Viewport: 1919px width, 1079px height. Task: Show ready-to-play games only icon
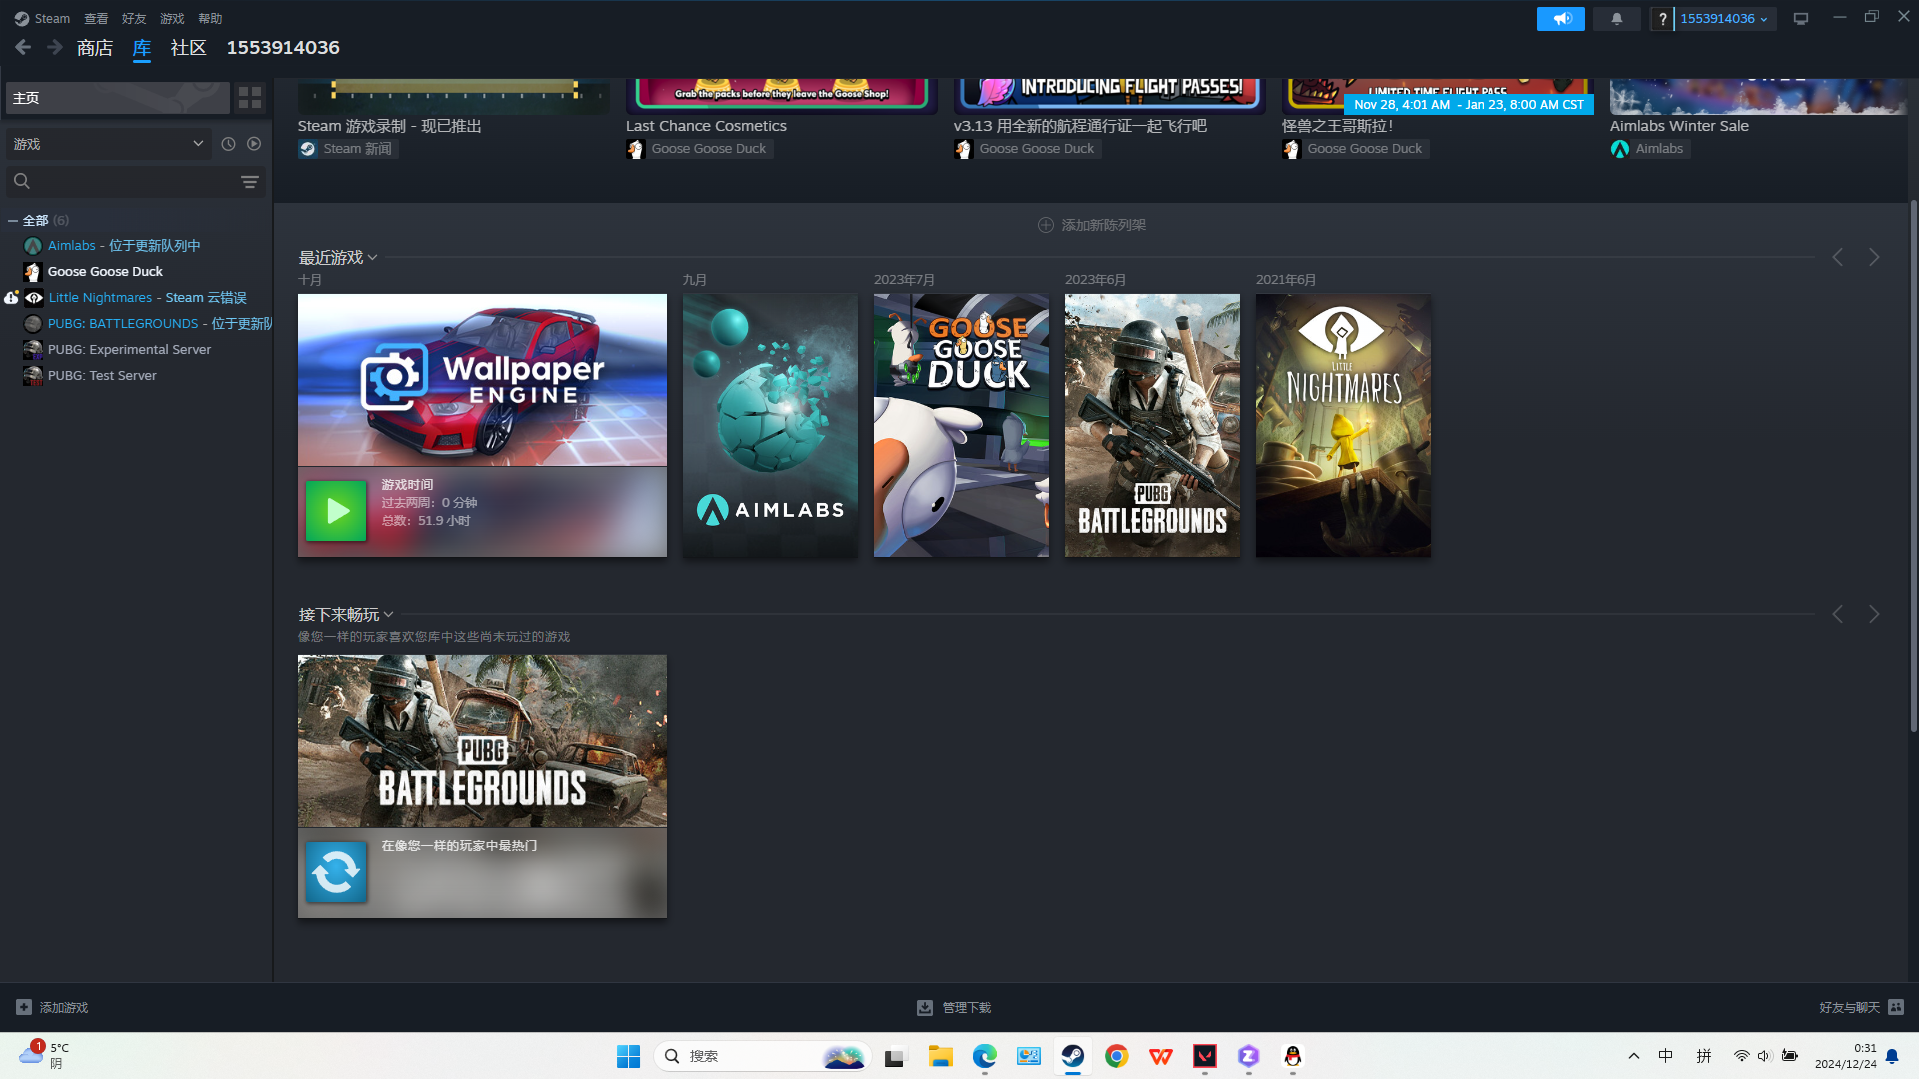[x=254, y=144]
